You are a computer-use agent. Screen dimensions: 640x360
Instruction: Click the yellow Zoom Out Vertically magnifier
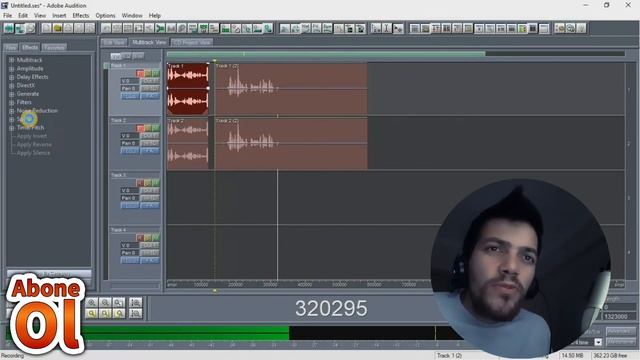[105, 313]
